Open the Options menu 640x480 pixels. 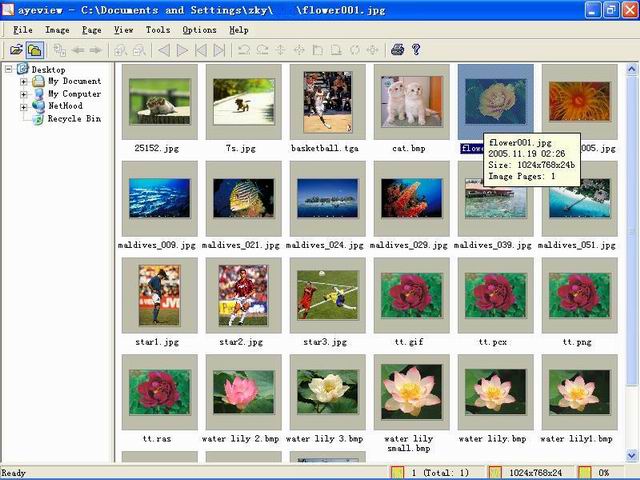pyautogui.click(x=199, y=30)
